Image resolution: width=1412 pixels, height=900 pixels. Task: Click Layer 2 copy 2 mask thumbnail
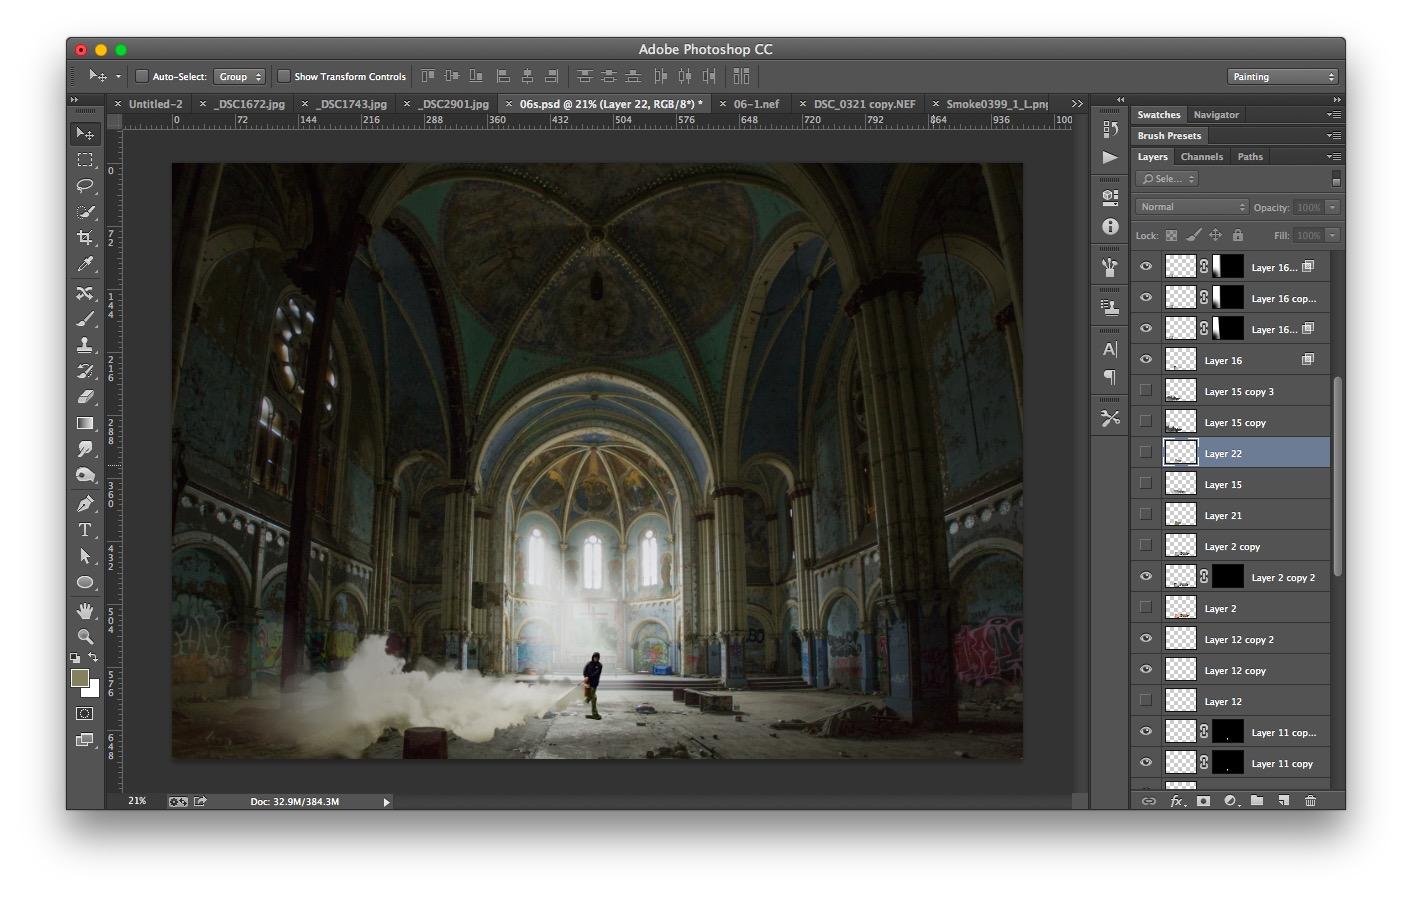[x=1228, y=577]
